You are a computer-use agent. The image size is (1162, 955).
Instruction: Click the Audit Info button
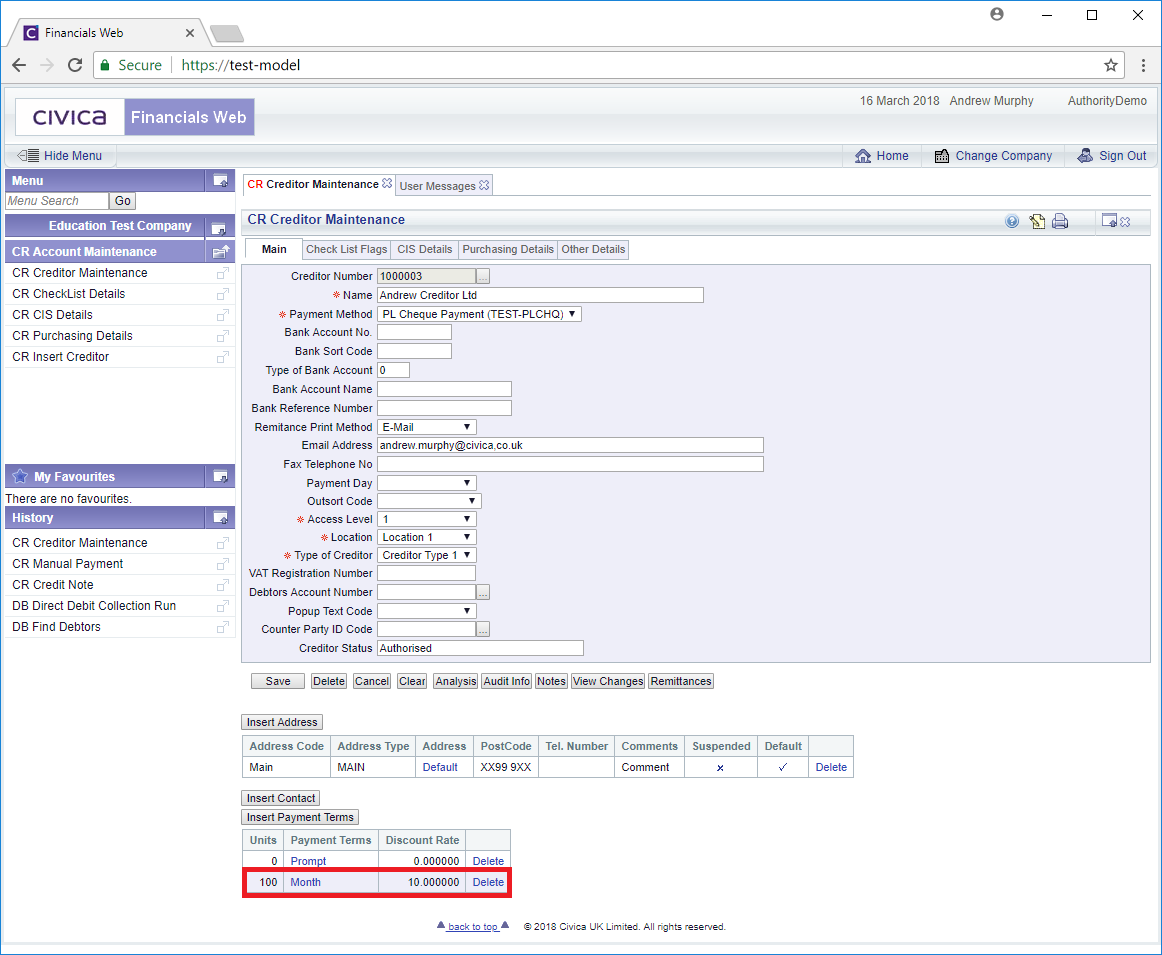click(507, 681)
